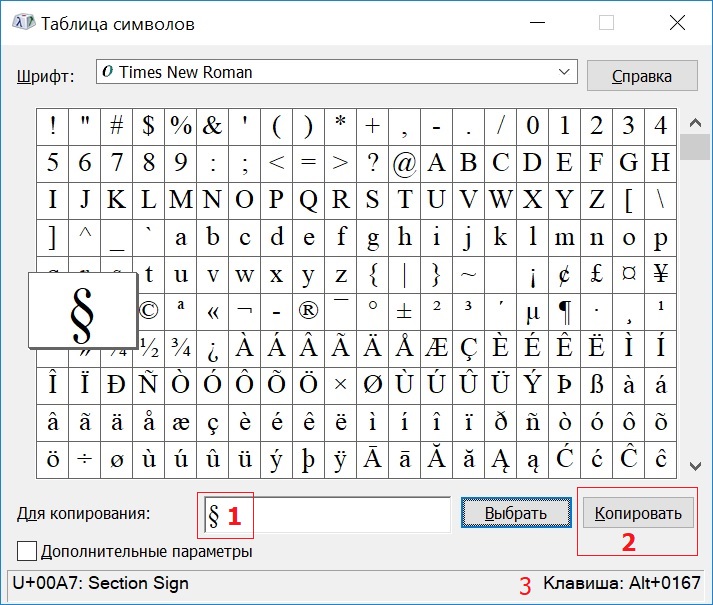
Task: Select the pound £ symbol cell
Action: [597, 275]
